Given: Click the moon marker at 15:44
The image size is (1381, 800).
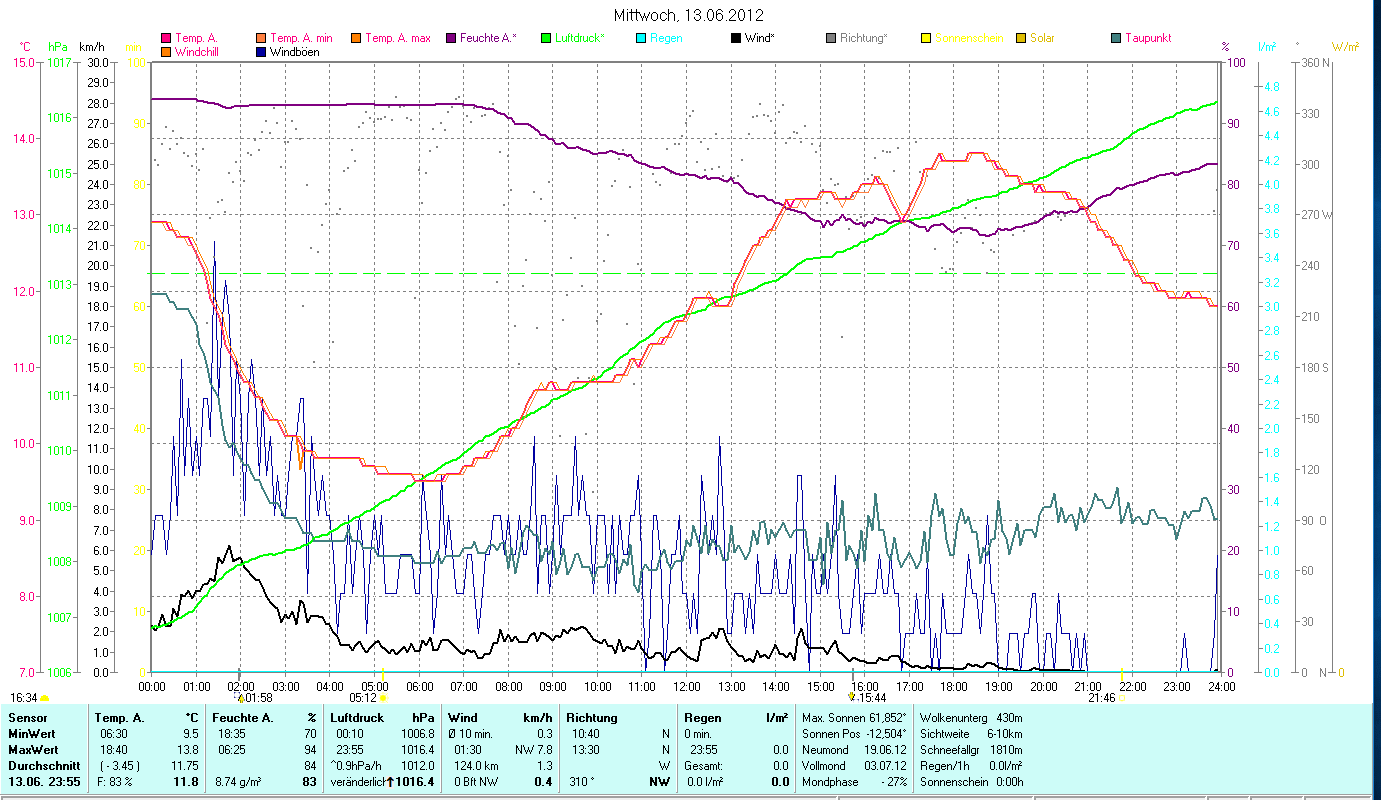Looking at the screenshot, I should [x=851, y=697].
